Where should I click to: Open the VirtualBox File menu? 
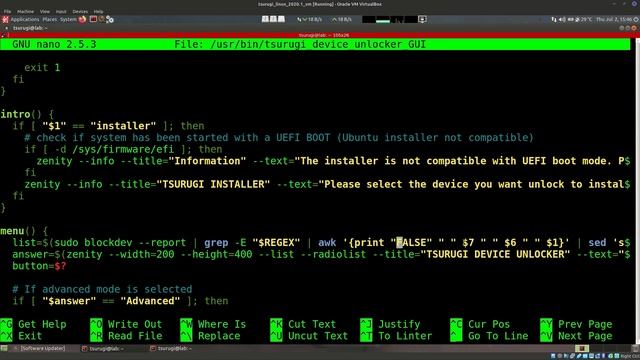point(7,11)
